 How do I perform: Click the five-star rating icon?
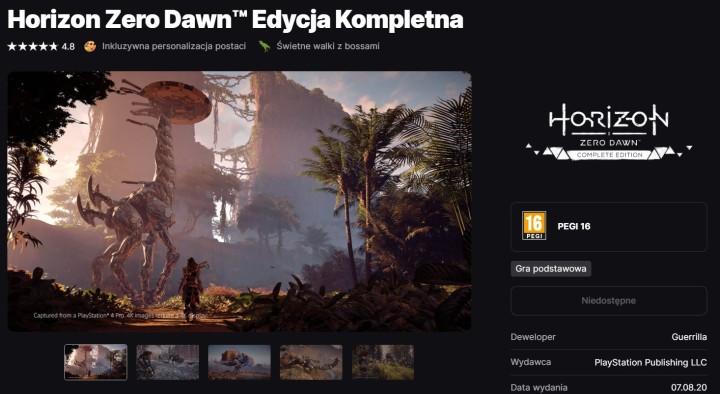pos(33,46)
